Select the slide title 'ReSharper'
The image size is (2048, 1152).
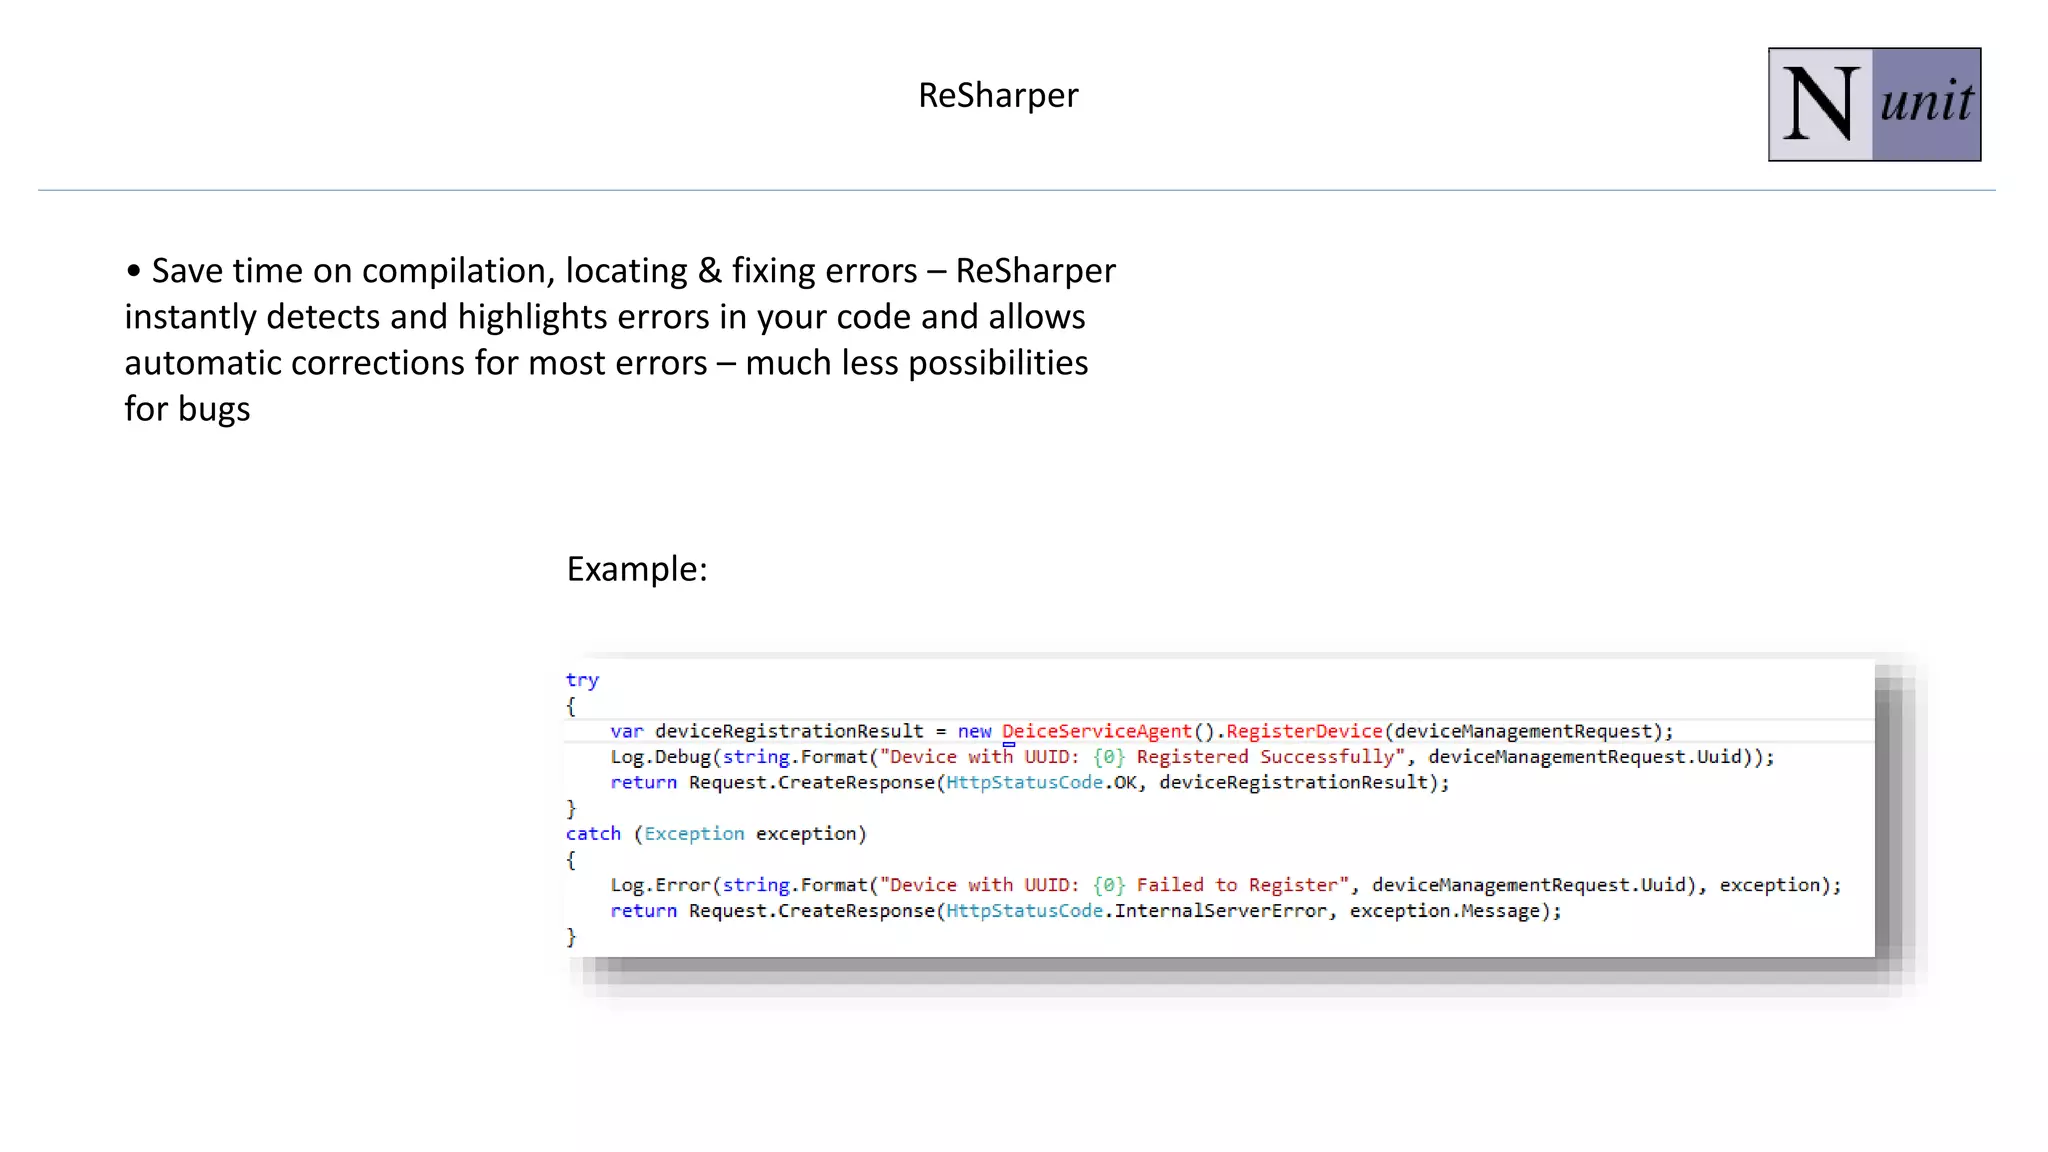point(998,95)
